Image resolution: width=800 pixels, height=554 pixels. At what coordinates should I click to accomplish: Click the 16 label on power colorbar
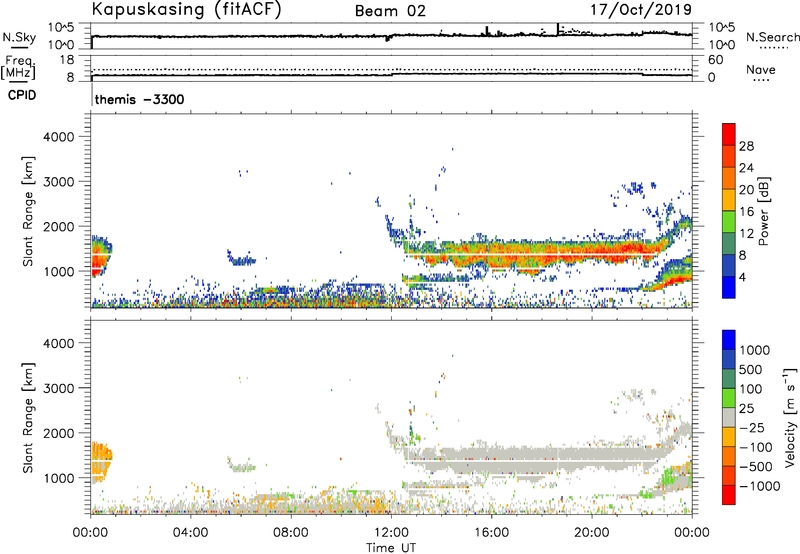click(746, 212)
